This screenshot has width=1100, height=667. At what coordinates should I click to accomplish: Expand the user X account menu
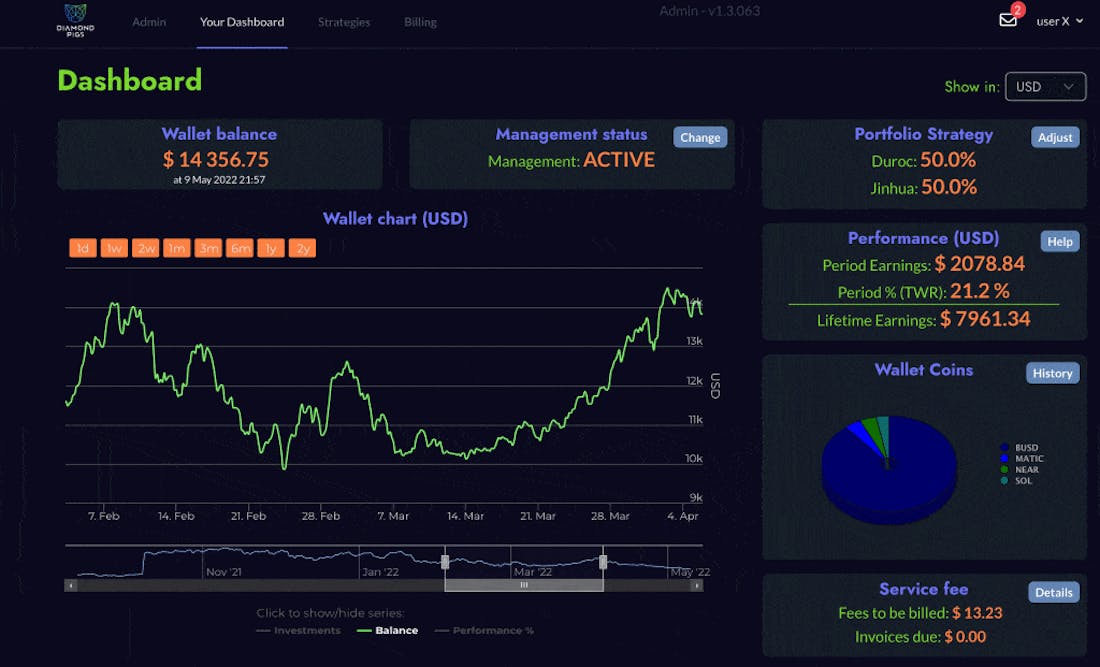click(x=1059, y=21)
